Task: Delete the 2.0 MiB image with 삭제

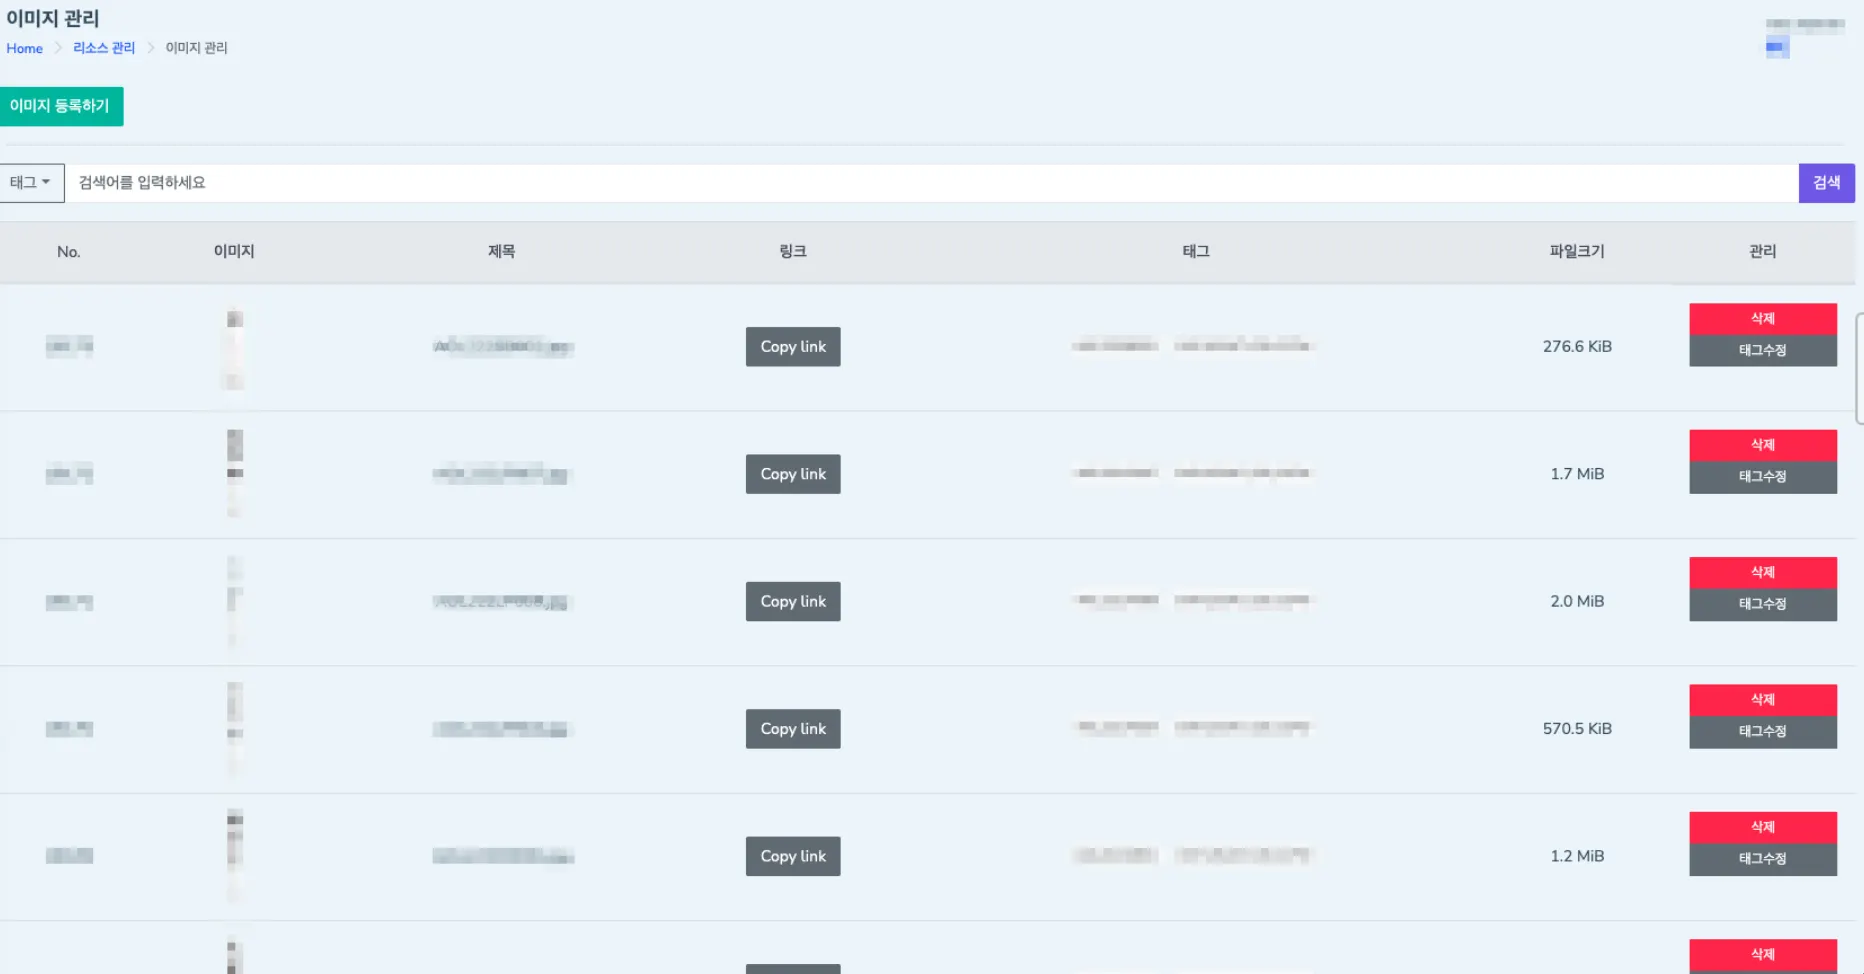Action: point(1763,573)
